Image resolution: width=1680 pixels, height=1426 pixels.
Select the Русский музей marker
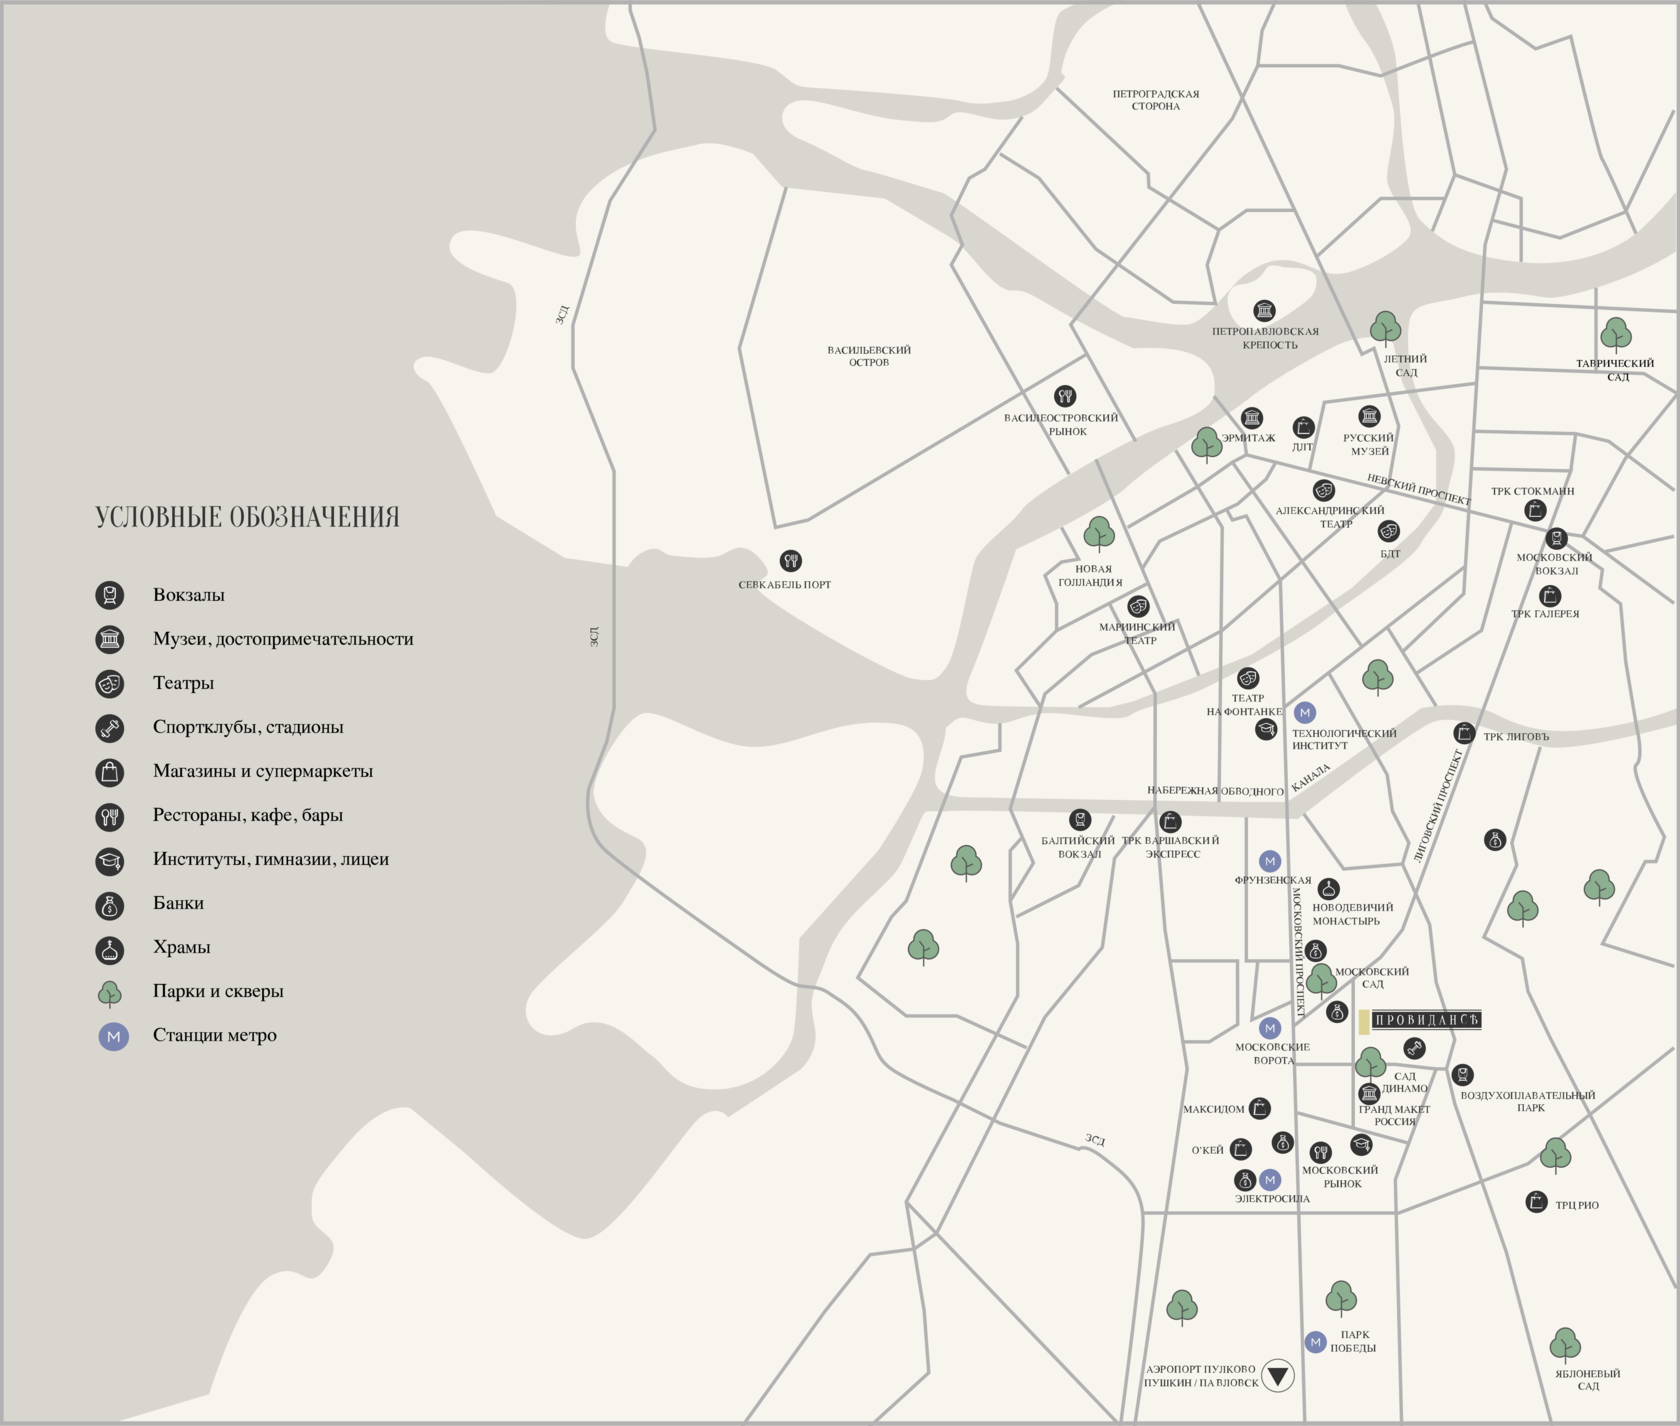(1369, 415)
